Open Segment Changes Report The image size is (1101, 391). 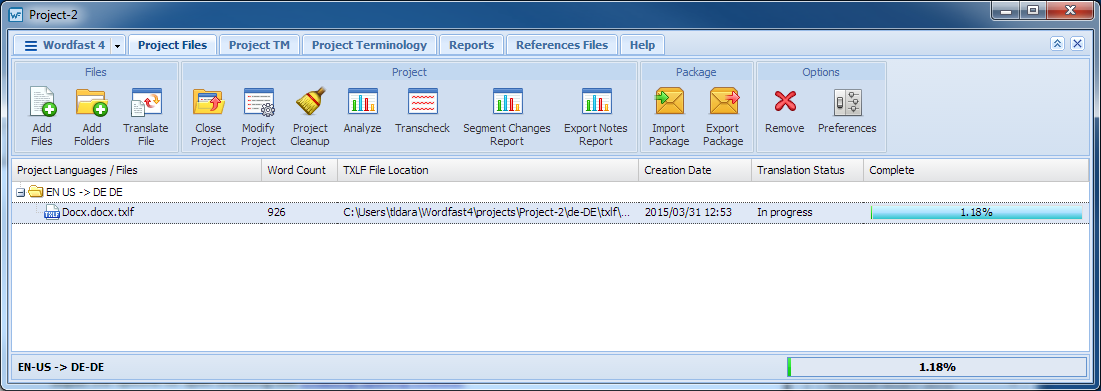(x=507, y=102)
